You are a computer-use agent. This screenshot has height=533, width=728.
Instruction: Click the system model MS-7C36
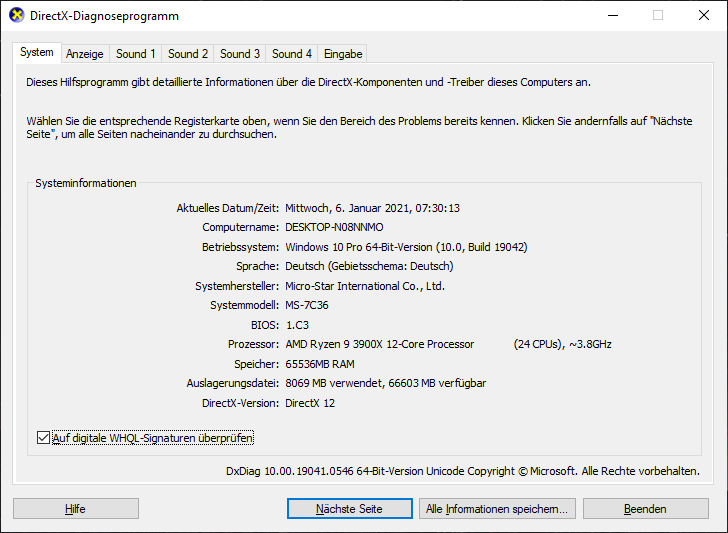(x=307, y=306)
